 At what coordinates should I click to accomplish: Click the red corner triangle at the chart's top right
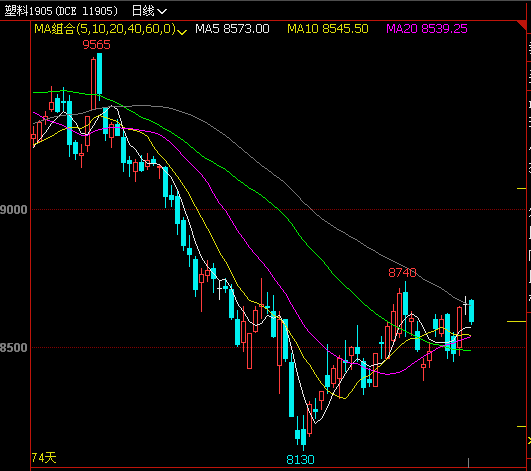click(x=522, y=25)
